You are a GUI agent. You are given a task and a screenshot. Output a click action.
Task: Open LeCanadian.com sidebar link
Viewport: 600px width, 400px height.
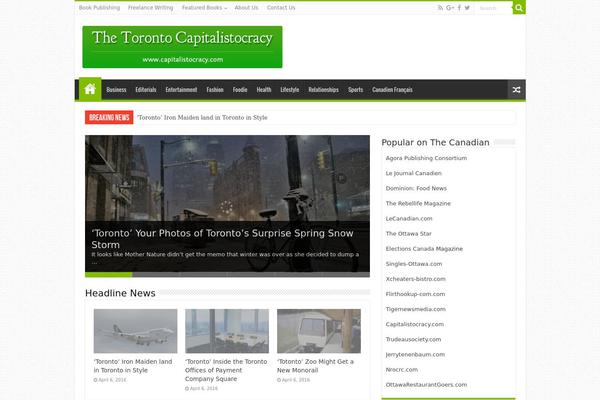pyautogui.click(x=409, y=219)
